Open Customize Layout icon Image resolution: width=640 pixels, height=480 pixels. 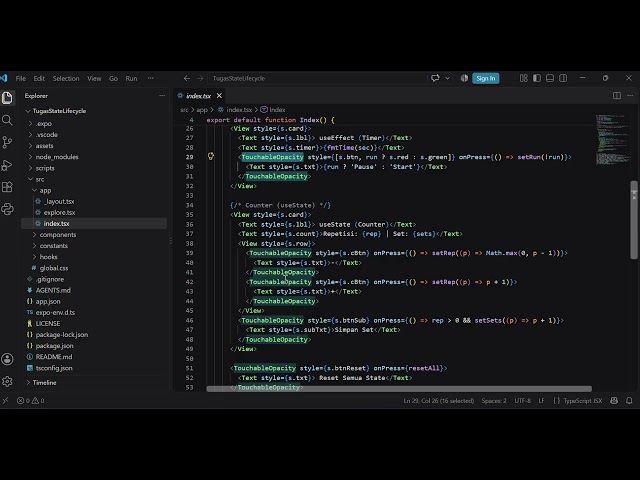[524, 78]
